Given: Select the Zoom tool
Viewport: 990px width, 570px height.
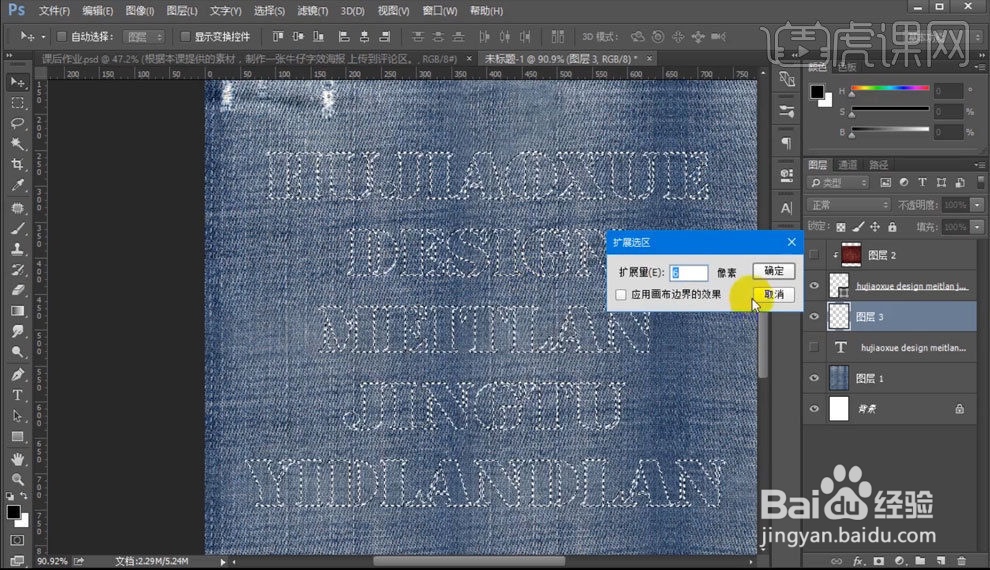Looking at the screenshot, I should coord(18,479).
